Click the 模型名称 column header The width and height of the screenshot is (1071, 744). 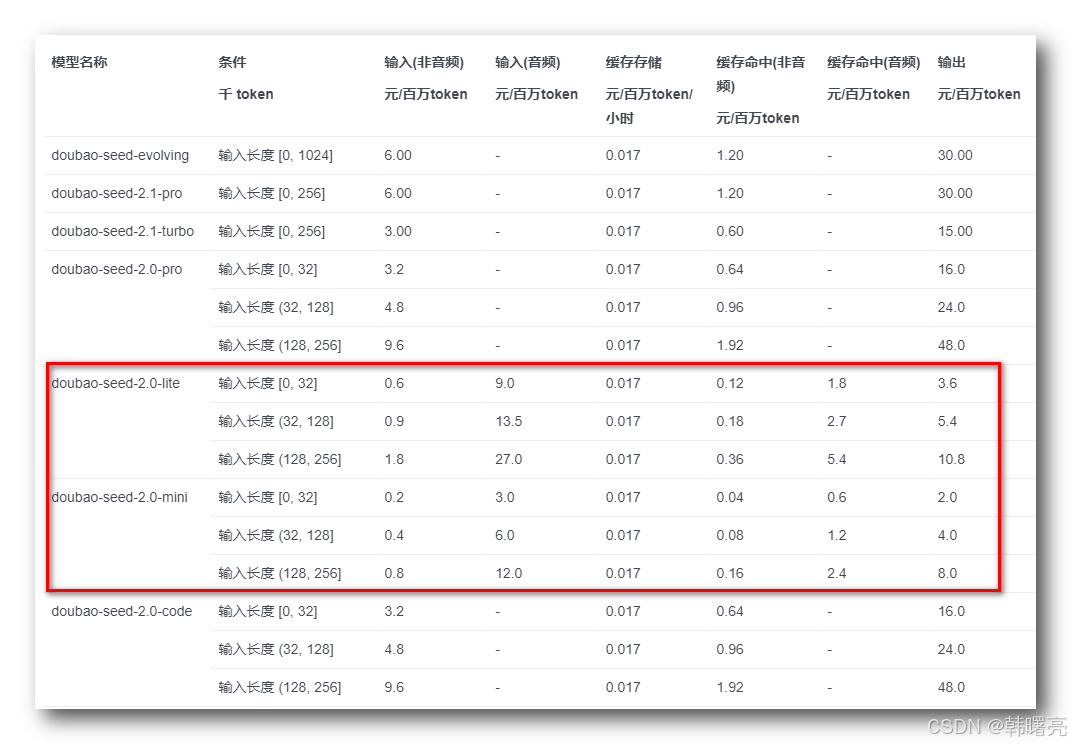(79, 62)
